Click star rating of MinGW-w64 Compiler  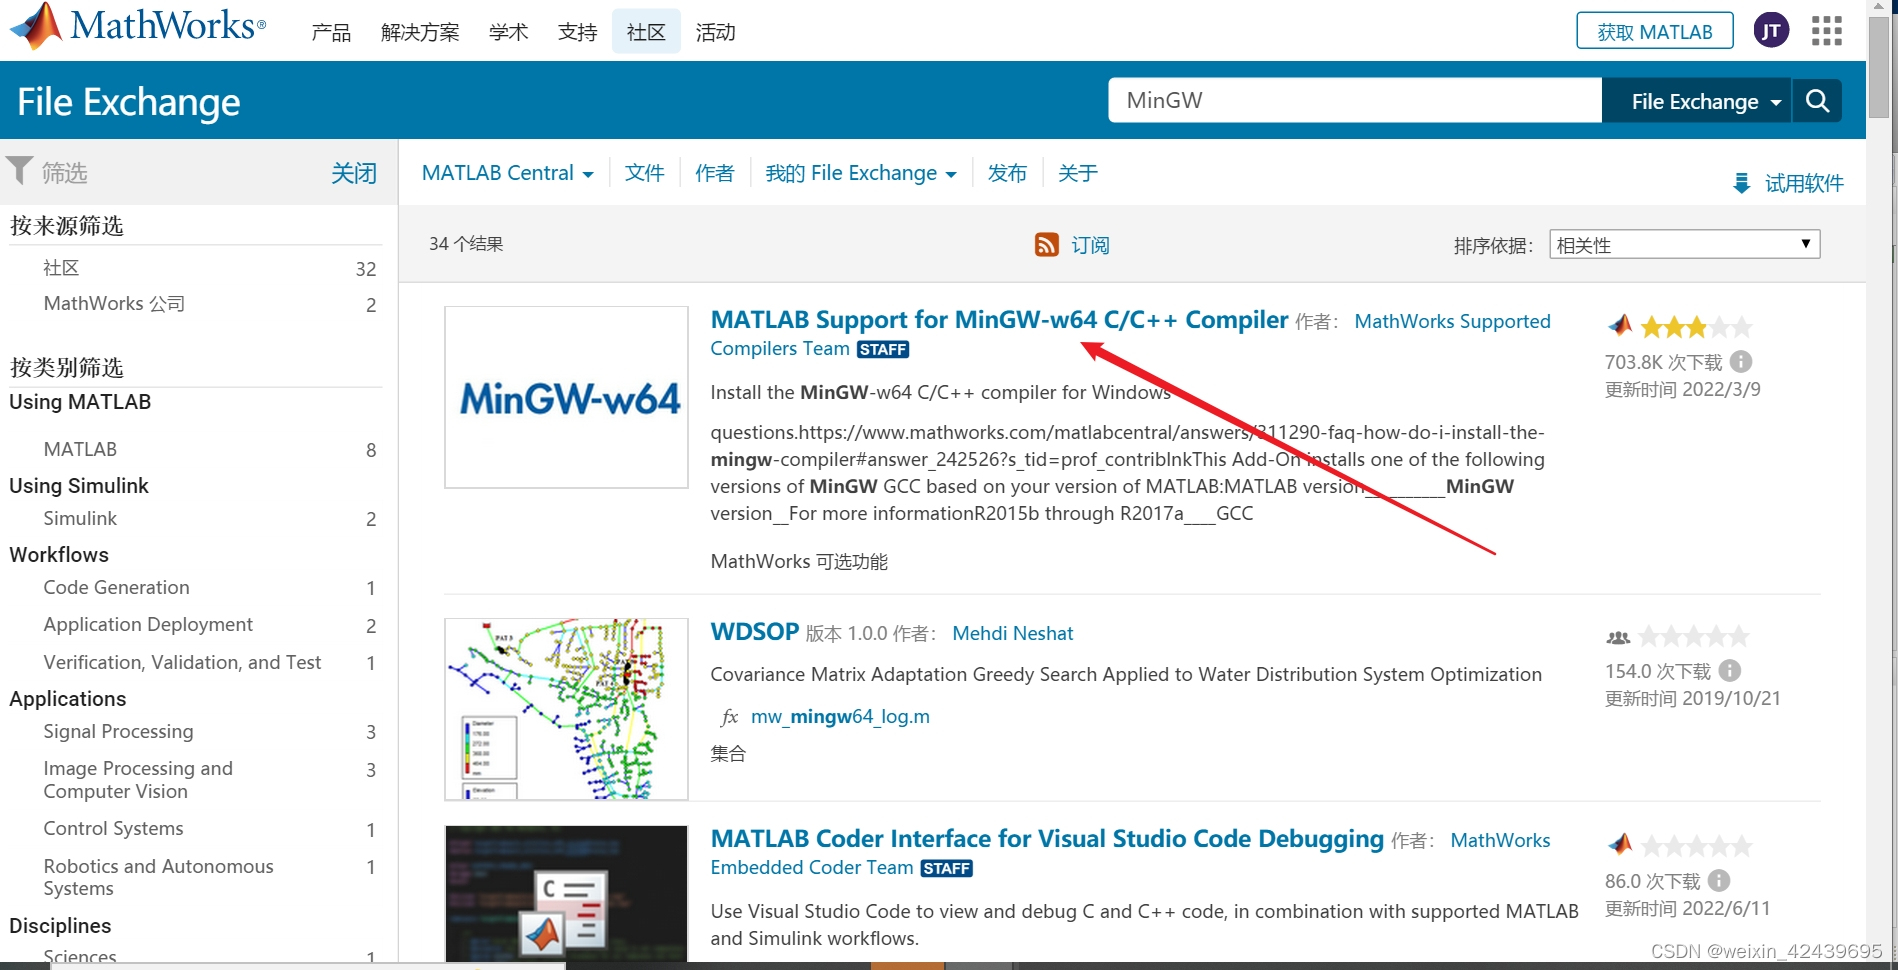pyautogui.click(x=1696, y=327)
